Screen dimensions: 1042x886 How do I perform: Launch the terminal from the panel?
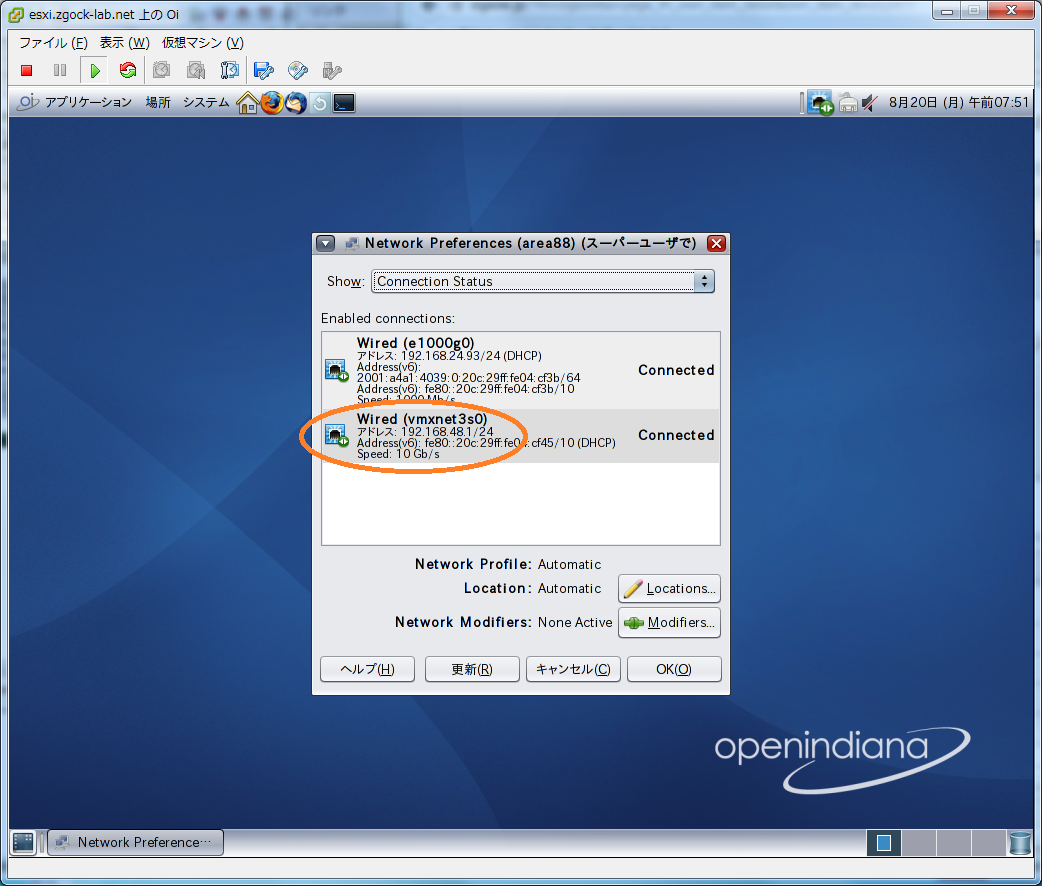(344, 103)
